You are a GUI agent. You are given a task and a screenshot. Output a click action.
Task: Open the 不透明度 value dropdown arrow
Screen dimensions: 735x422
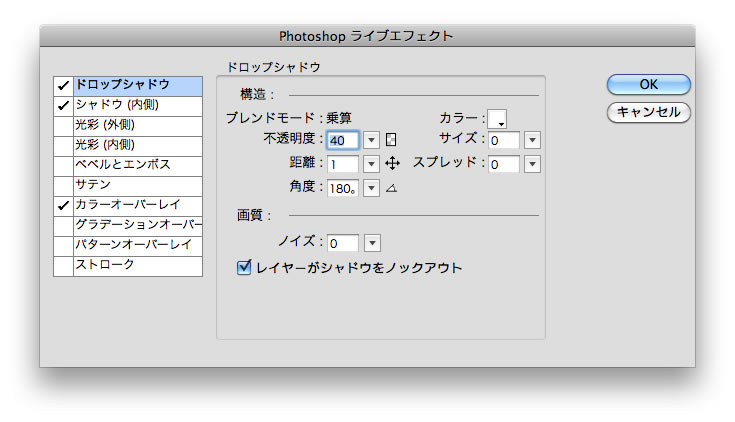pyautogui.click(x=371, y=140)
